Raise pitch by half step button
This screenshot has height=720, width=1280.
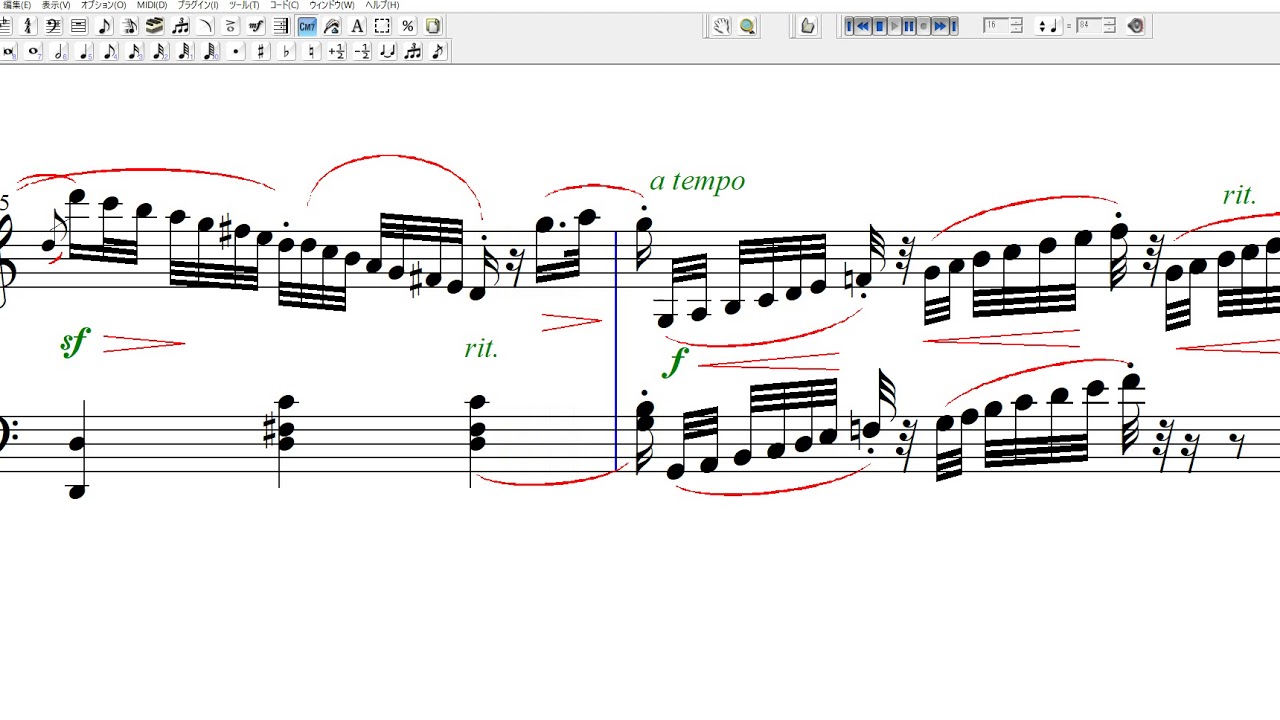click(x=337, y=52)
